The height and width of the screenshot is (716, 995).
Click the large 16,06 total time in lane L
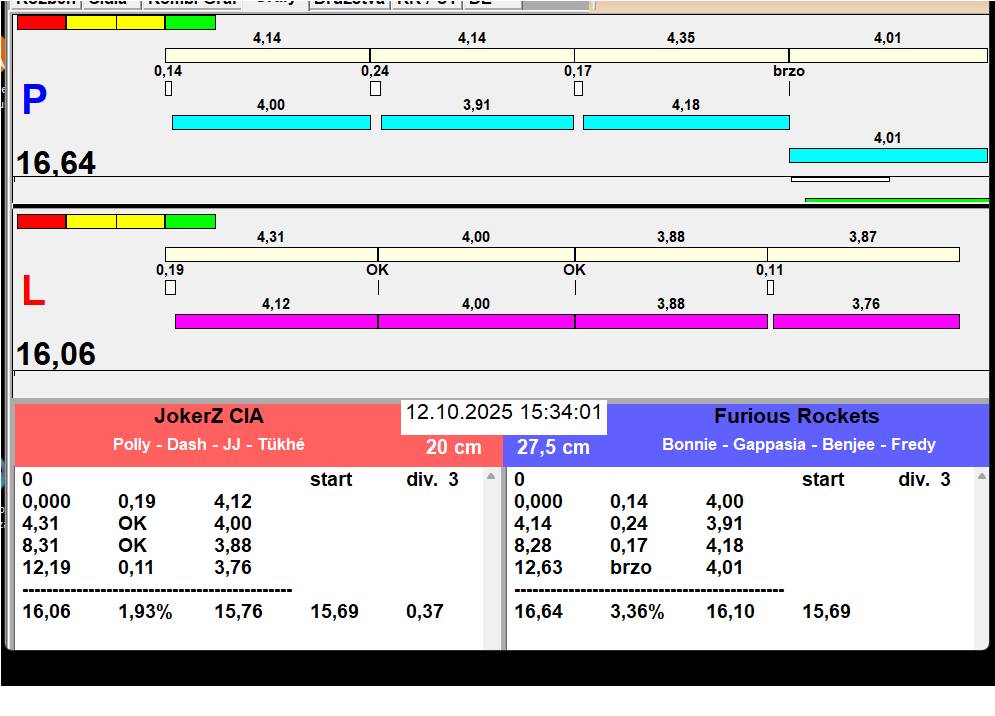(56, 354)
